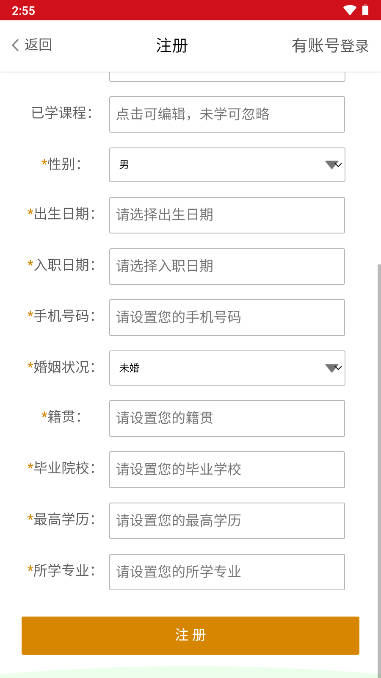Tap the partially visible field at the top
Screen dimensions: 381x678
pos(227,77)
